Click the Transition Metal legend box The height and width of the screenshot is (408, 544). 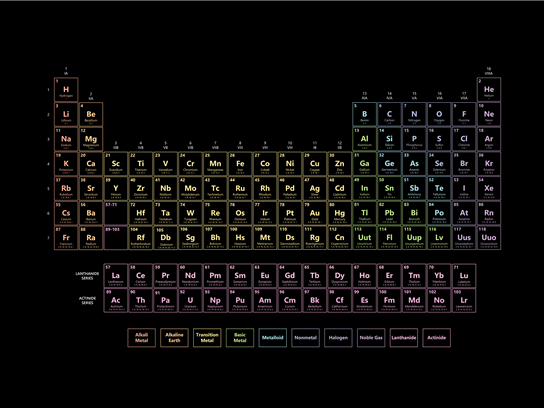(x=207, y=338)
